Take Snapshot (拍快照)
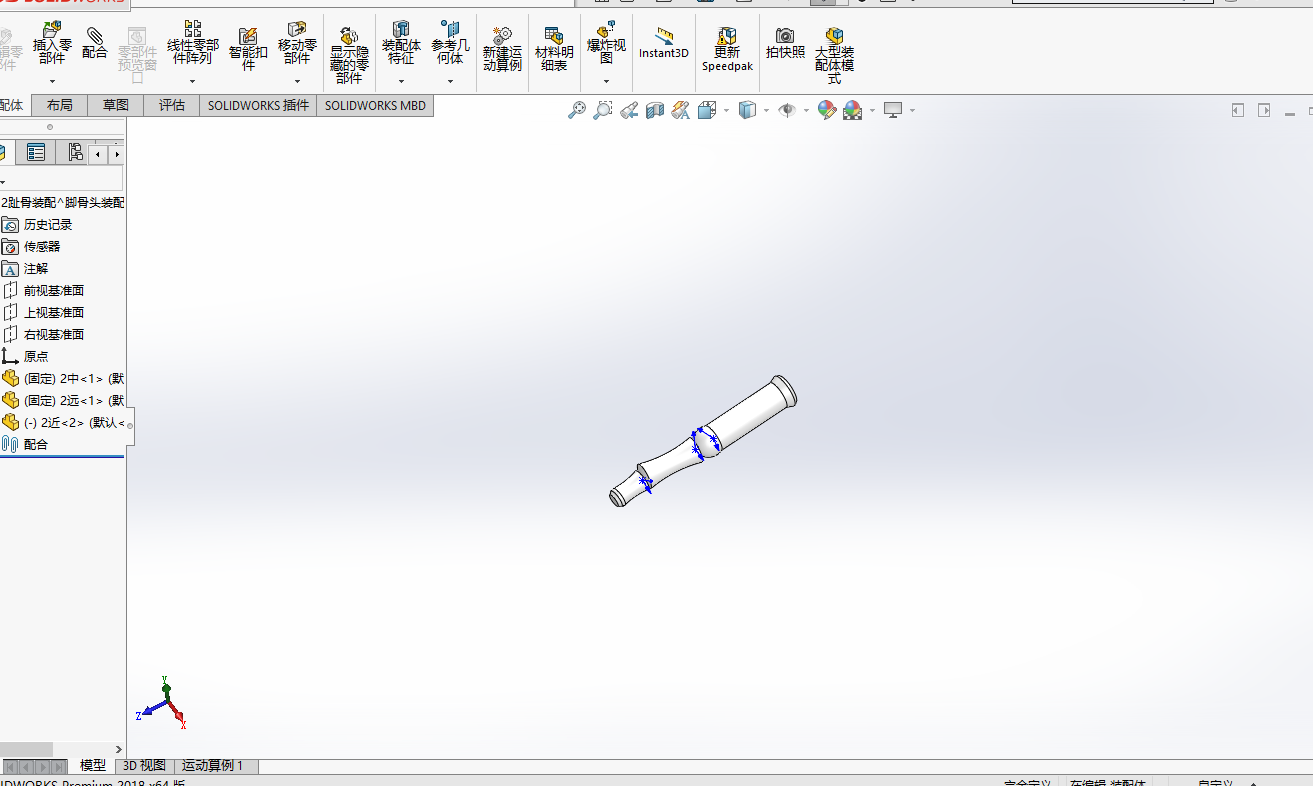The image size is (1313, 786). click(x=785, y=44)
